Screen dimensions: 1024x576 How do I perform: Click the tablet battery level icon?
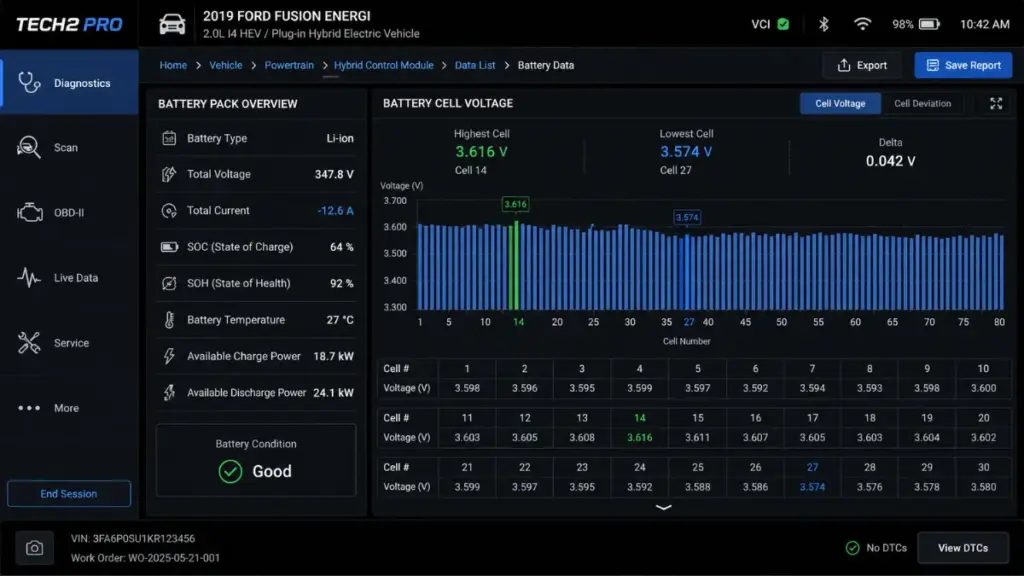click(929, 24)
